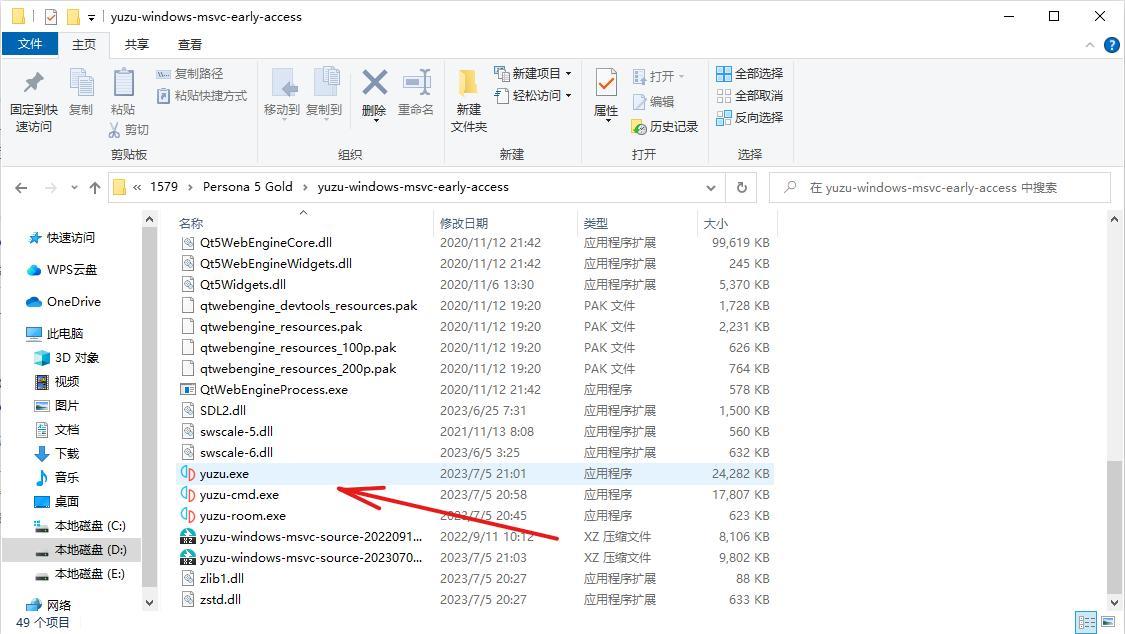
Task: Select QtWebEngineProcess.exe in the list
Action: point(475,389)
